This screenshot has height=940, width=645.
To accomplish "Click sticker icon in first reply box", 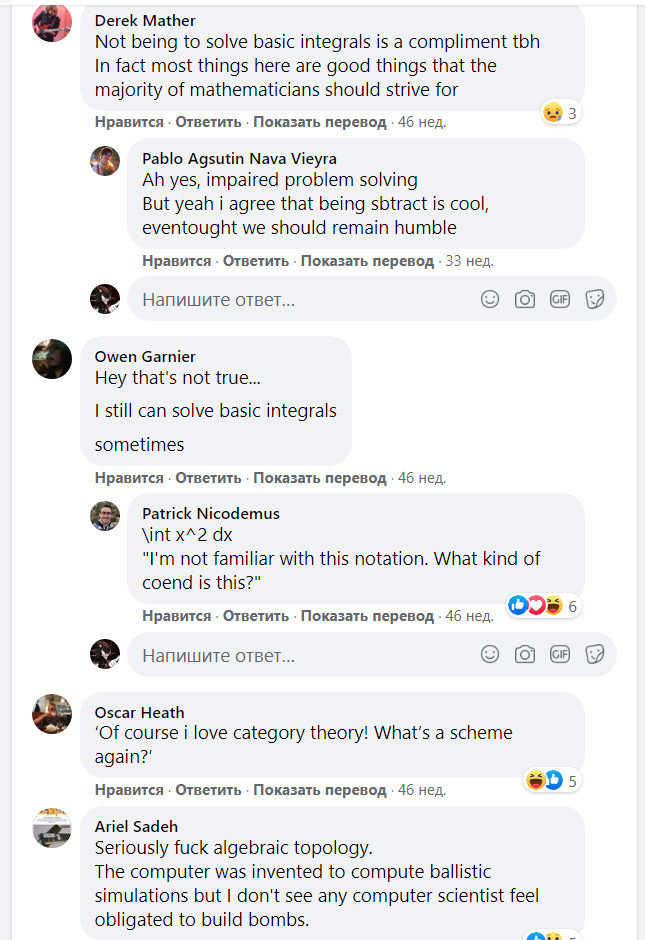I will (595, 299).
